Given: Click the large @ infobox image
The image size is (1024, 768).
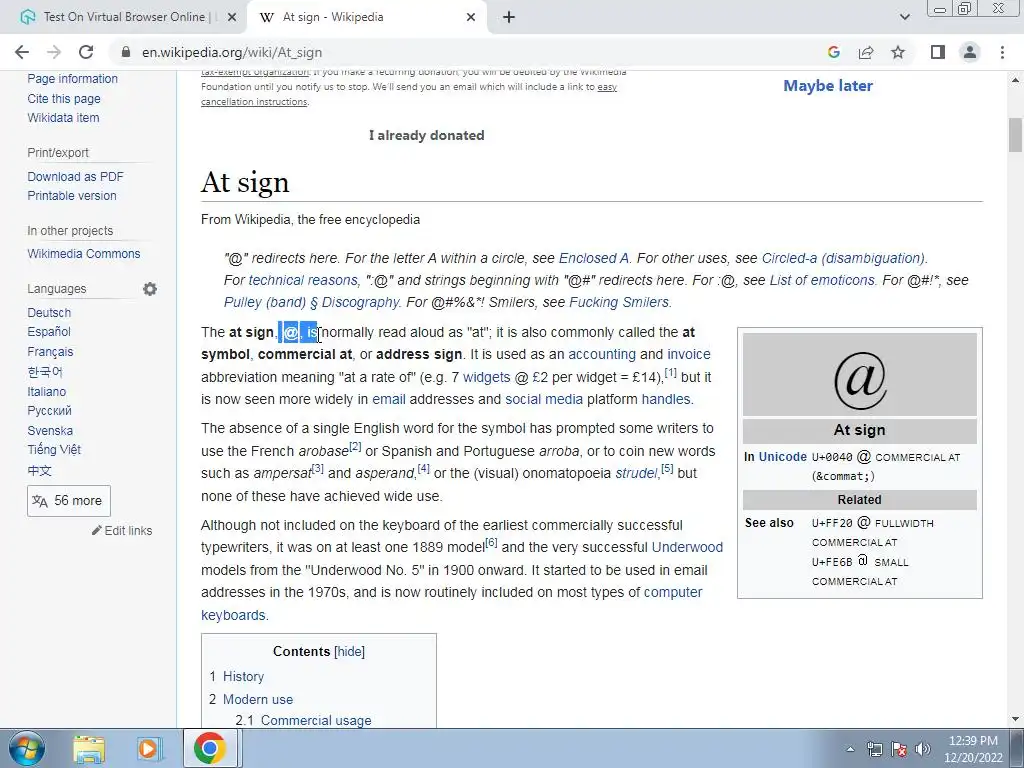Looking at the screenshot, I should (x=859, y=380).
